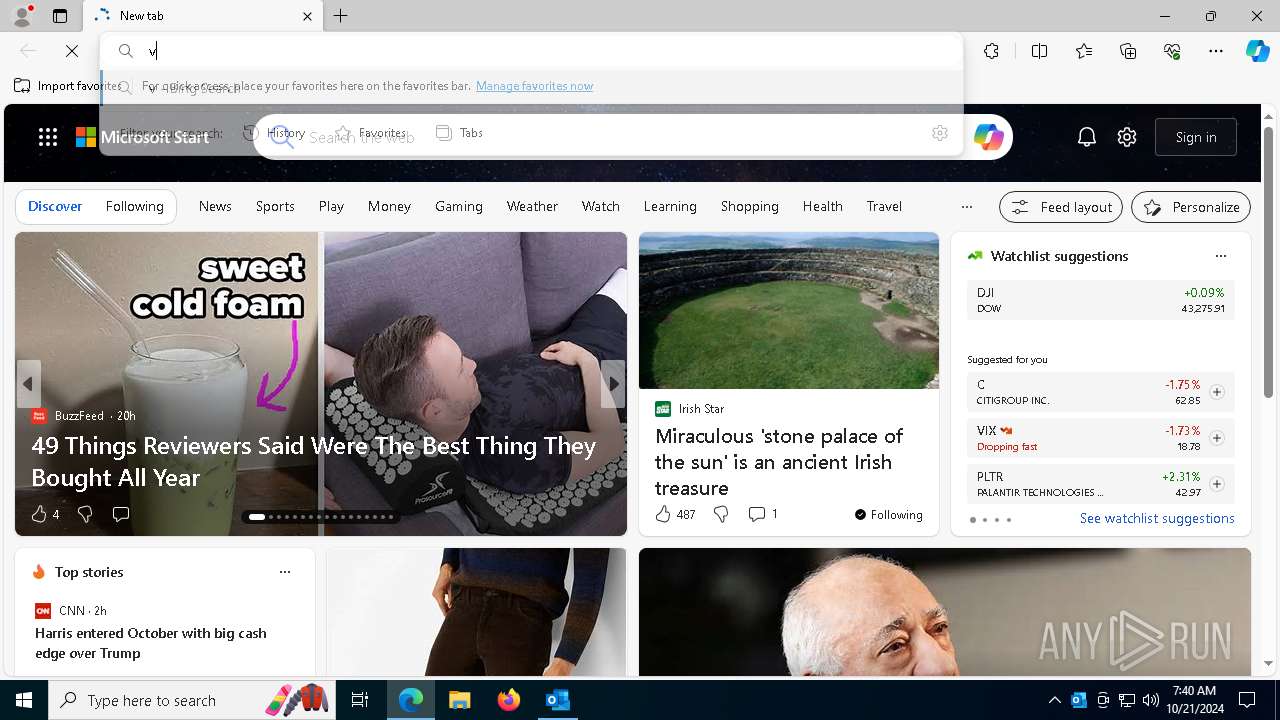
Task: Open the Shopping category
Action: coord(749,206)
